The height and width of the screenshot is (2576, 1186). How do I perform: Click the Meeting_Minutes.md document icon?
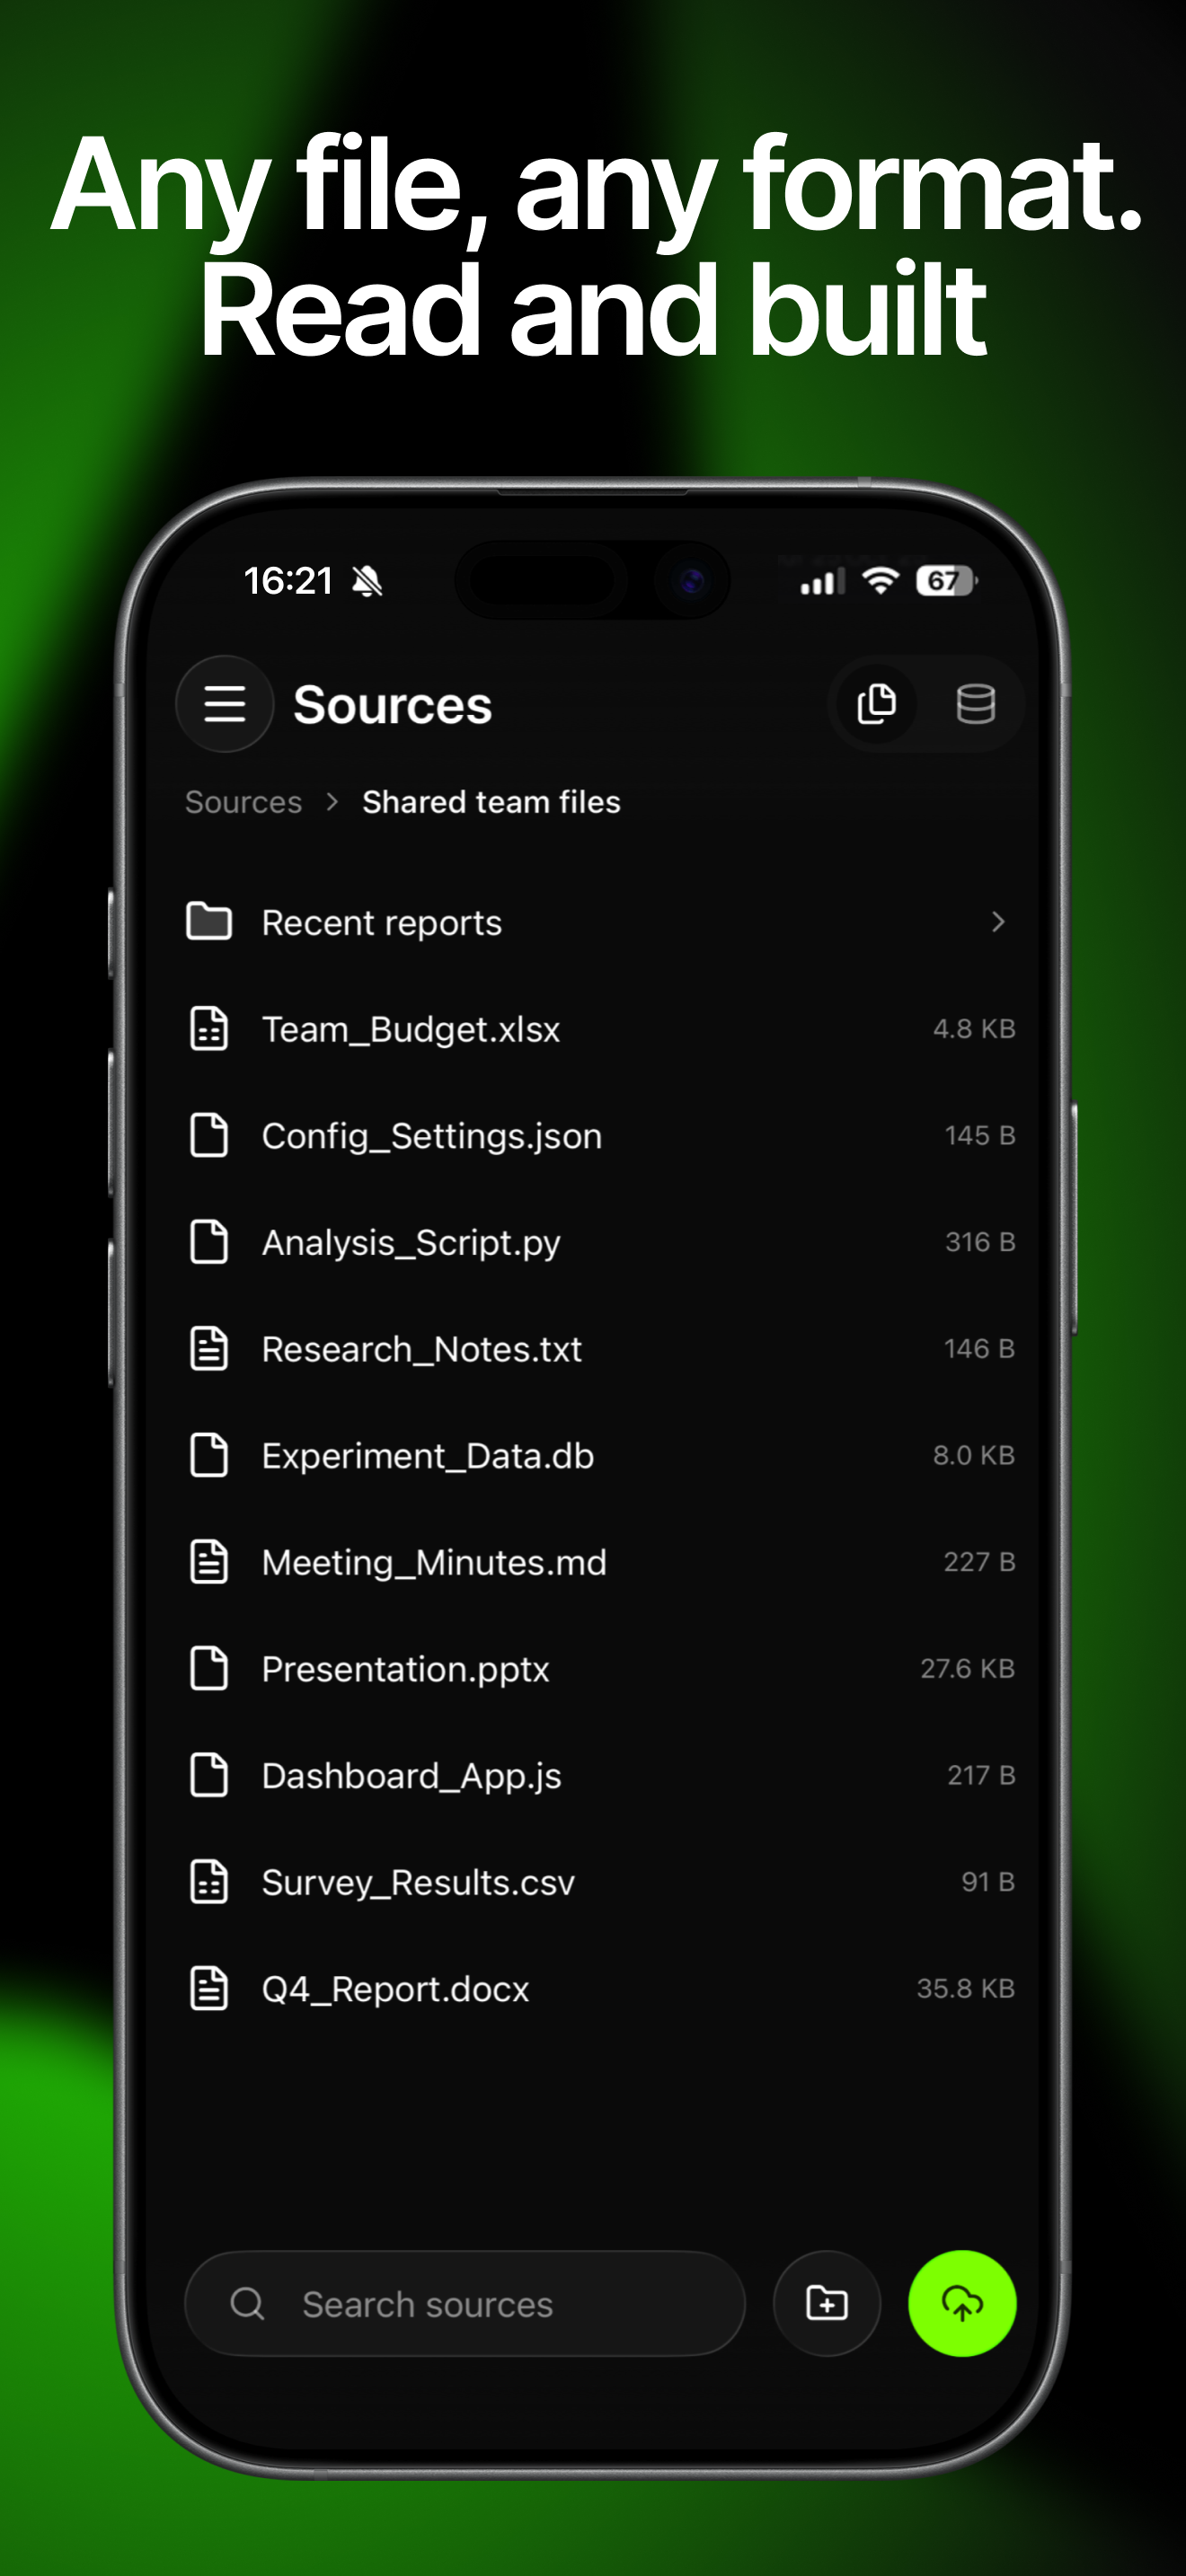pos(209,1562)
